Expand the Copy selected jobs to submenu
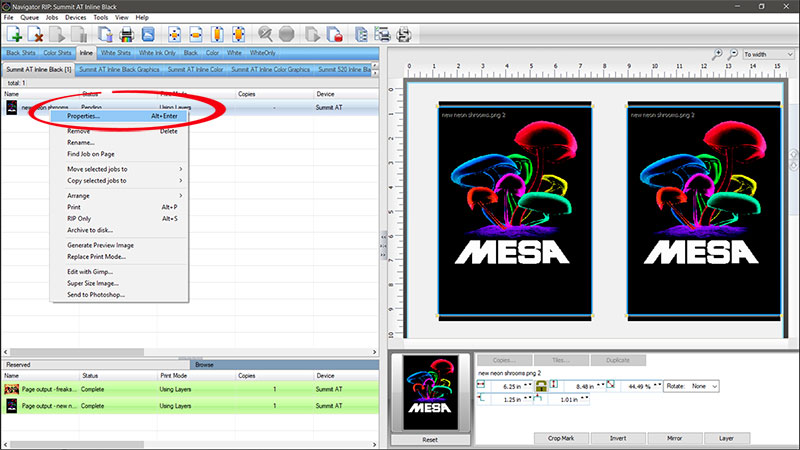The height and width of the screenshot is (450, 800). (124, 181)
